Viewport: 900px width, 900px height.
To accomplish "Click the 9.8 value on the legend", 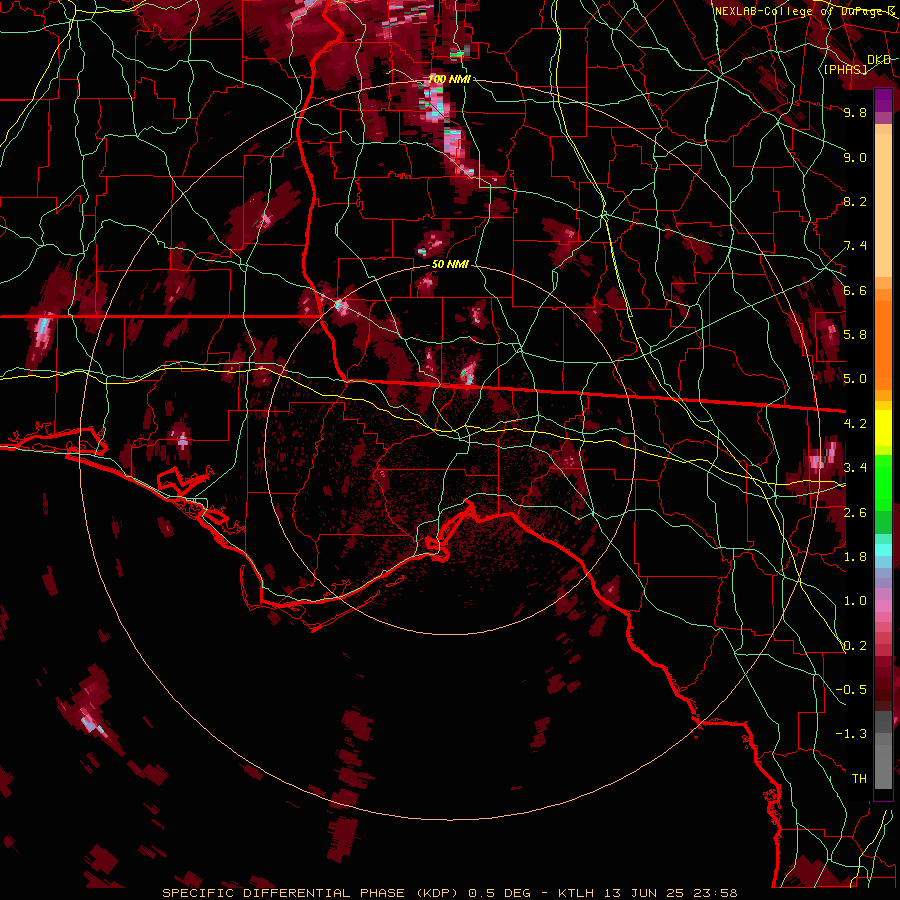I will click(x=855, y=112).
